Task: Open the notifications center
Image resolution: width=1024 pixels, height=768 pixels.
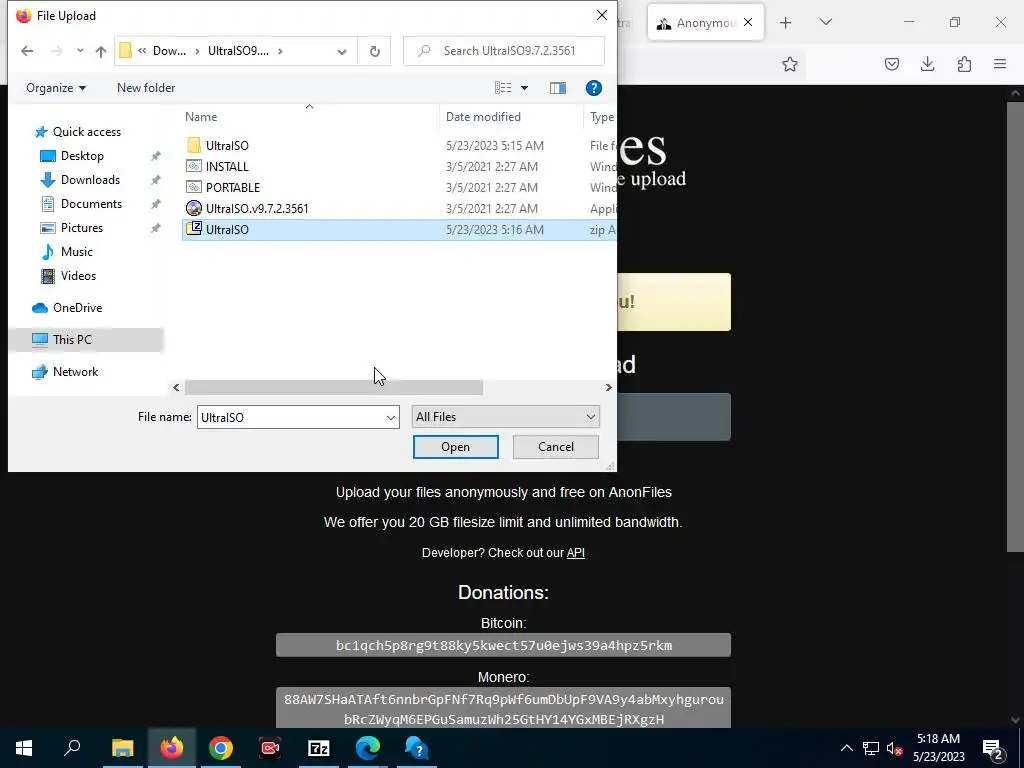Action: tap(992, 749)
